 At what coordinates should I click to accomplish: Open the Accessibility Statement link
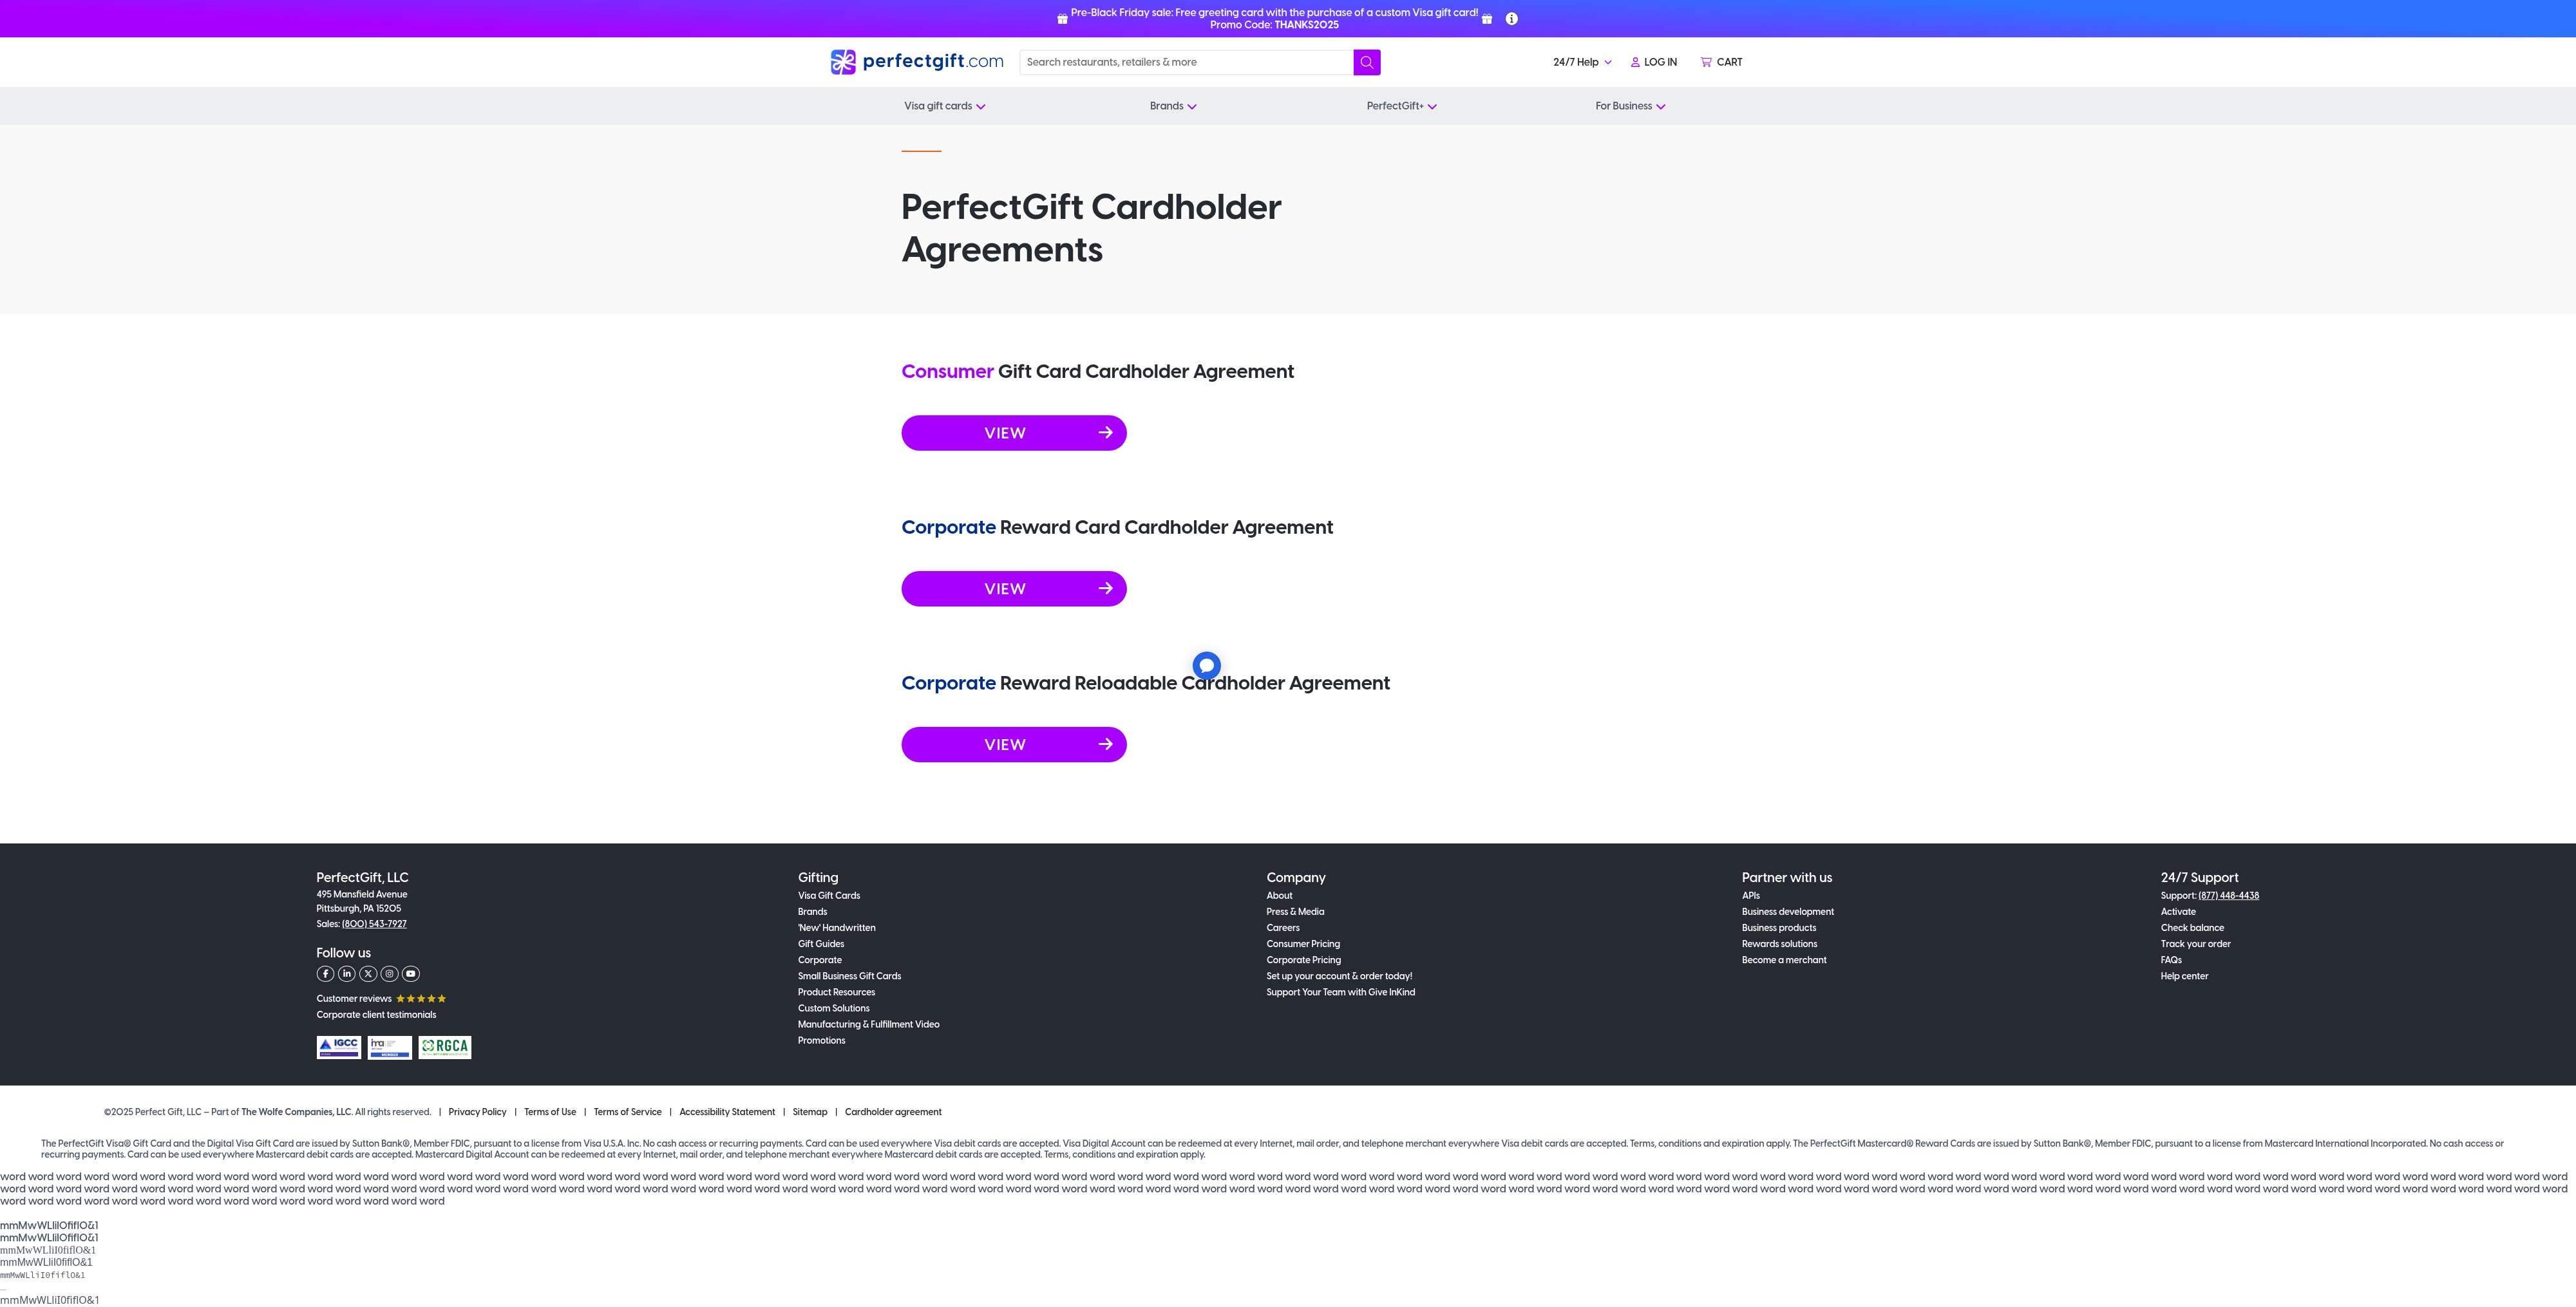tap(727, 1112)
